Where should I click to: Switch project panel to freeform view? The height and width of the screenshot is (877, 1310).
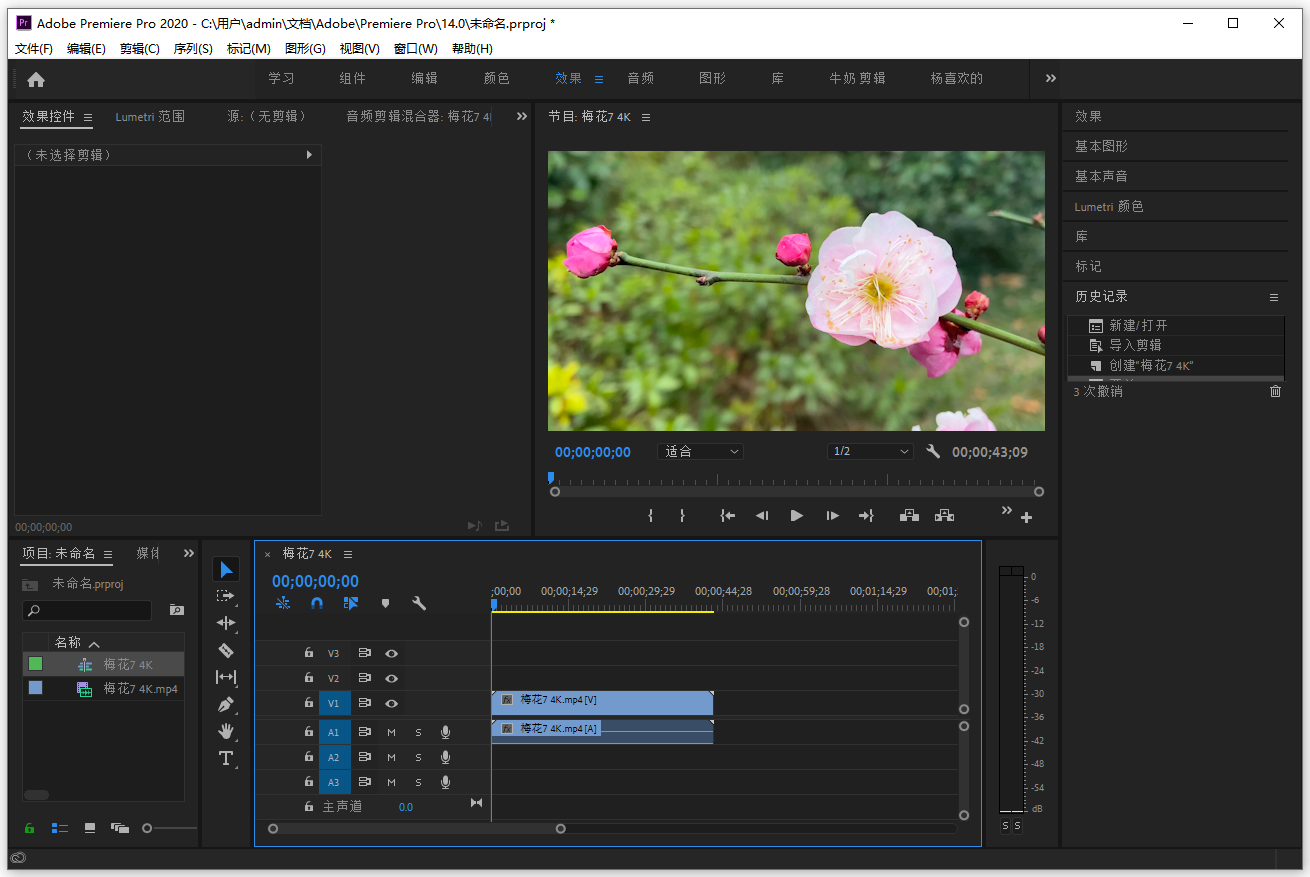[120, 828]
